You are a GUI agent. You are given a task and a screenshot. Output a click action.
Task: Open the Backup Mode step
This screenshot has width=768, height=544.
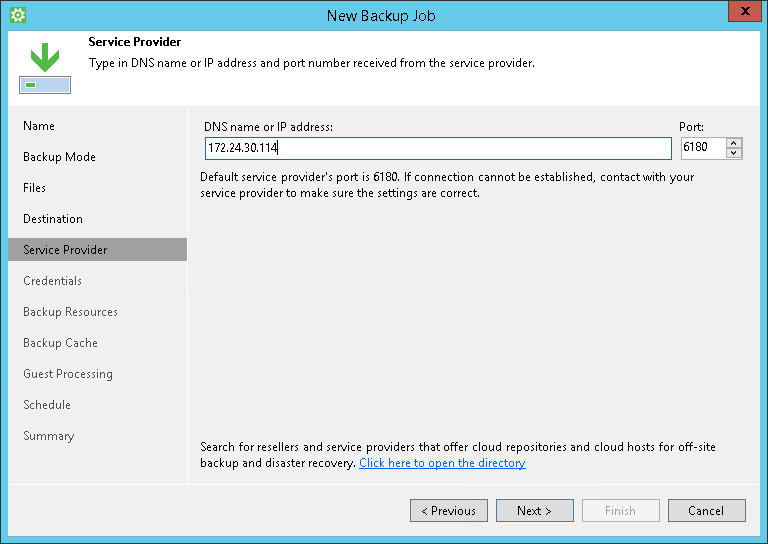pyautogui.click(x=59, y=157)
